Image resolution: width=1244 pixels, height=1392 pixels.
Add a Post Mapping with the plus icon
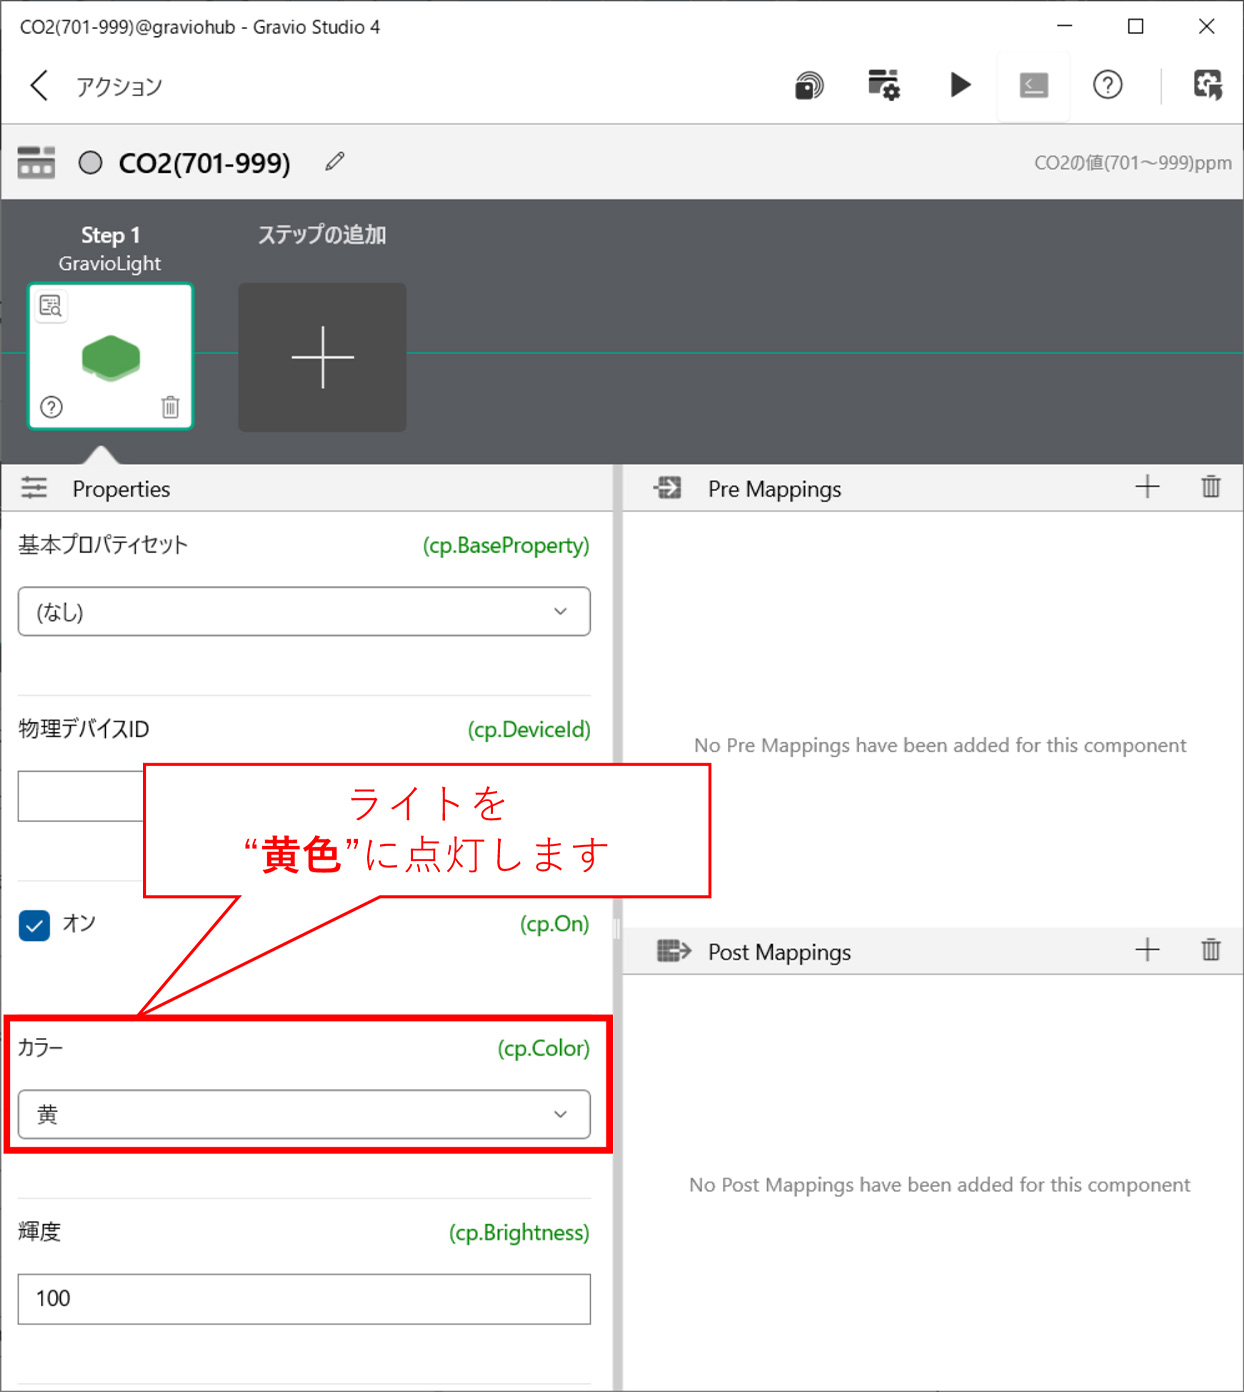pyautogui.click(x=1148, y=950)
